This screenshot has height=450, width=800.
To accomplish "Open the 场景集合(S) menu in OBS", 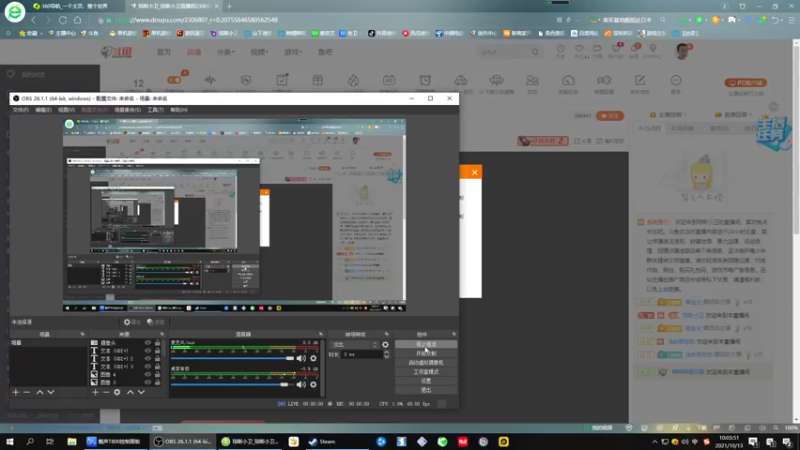I will pos(127,110).
